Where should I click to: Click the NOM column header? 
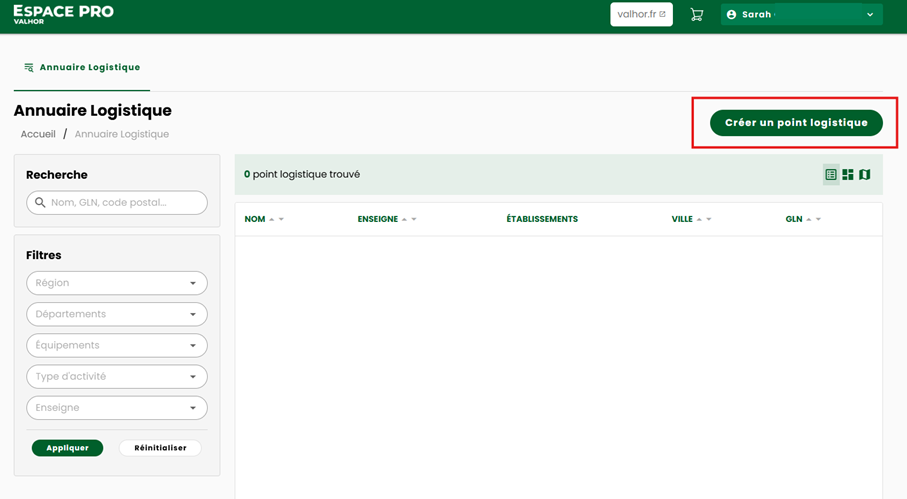coord(255,219)
